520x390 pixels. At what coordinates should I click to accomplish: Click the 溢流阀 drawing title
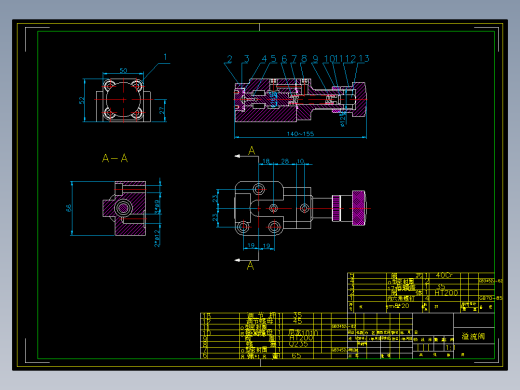(x=473, y=336)
